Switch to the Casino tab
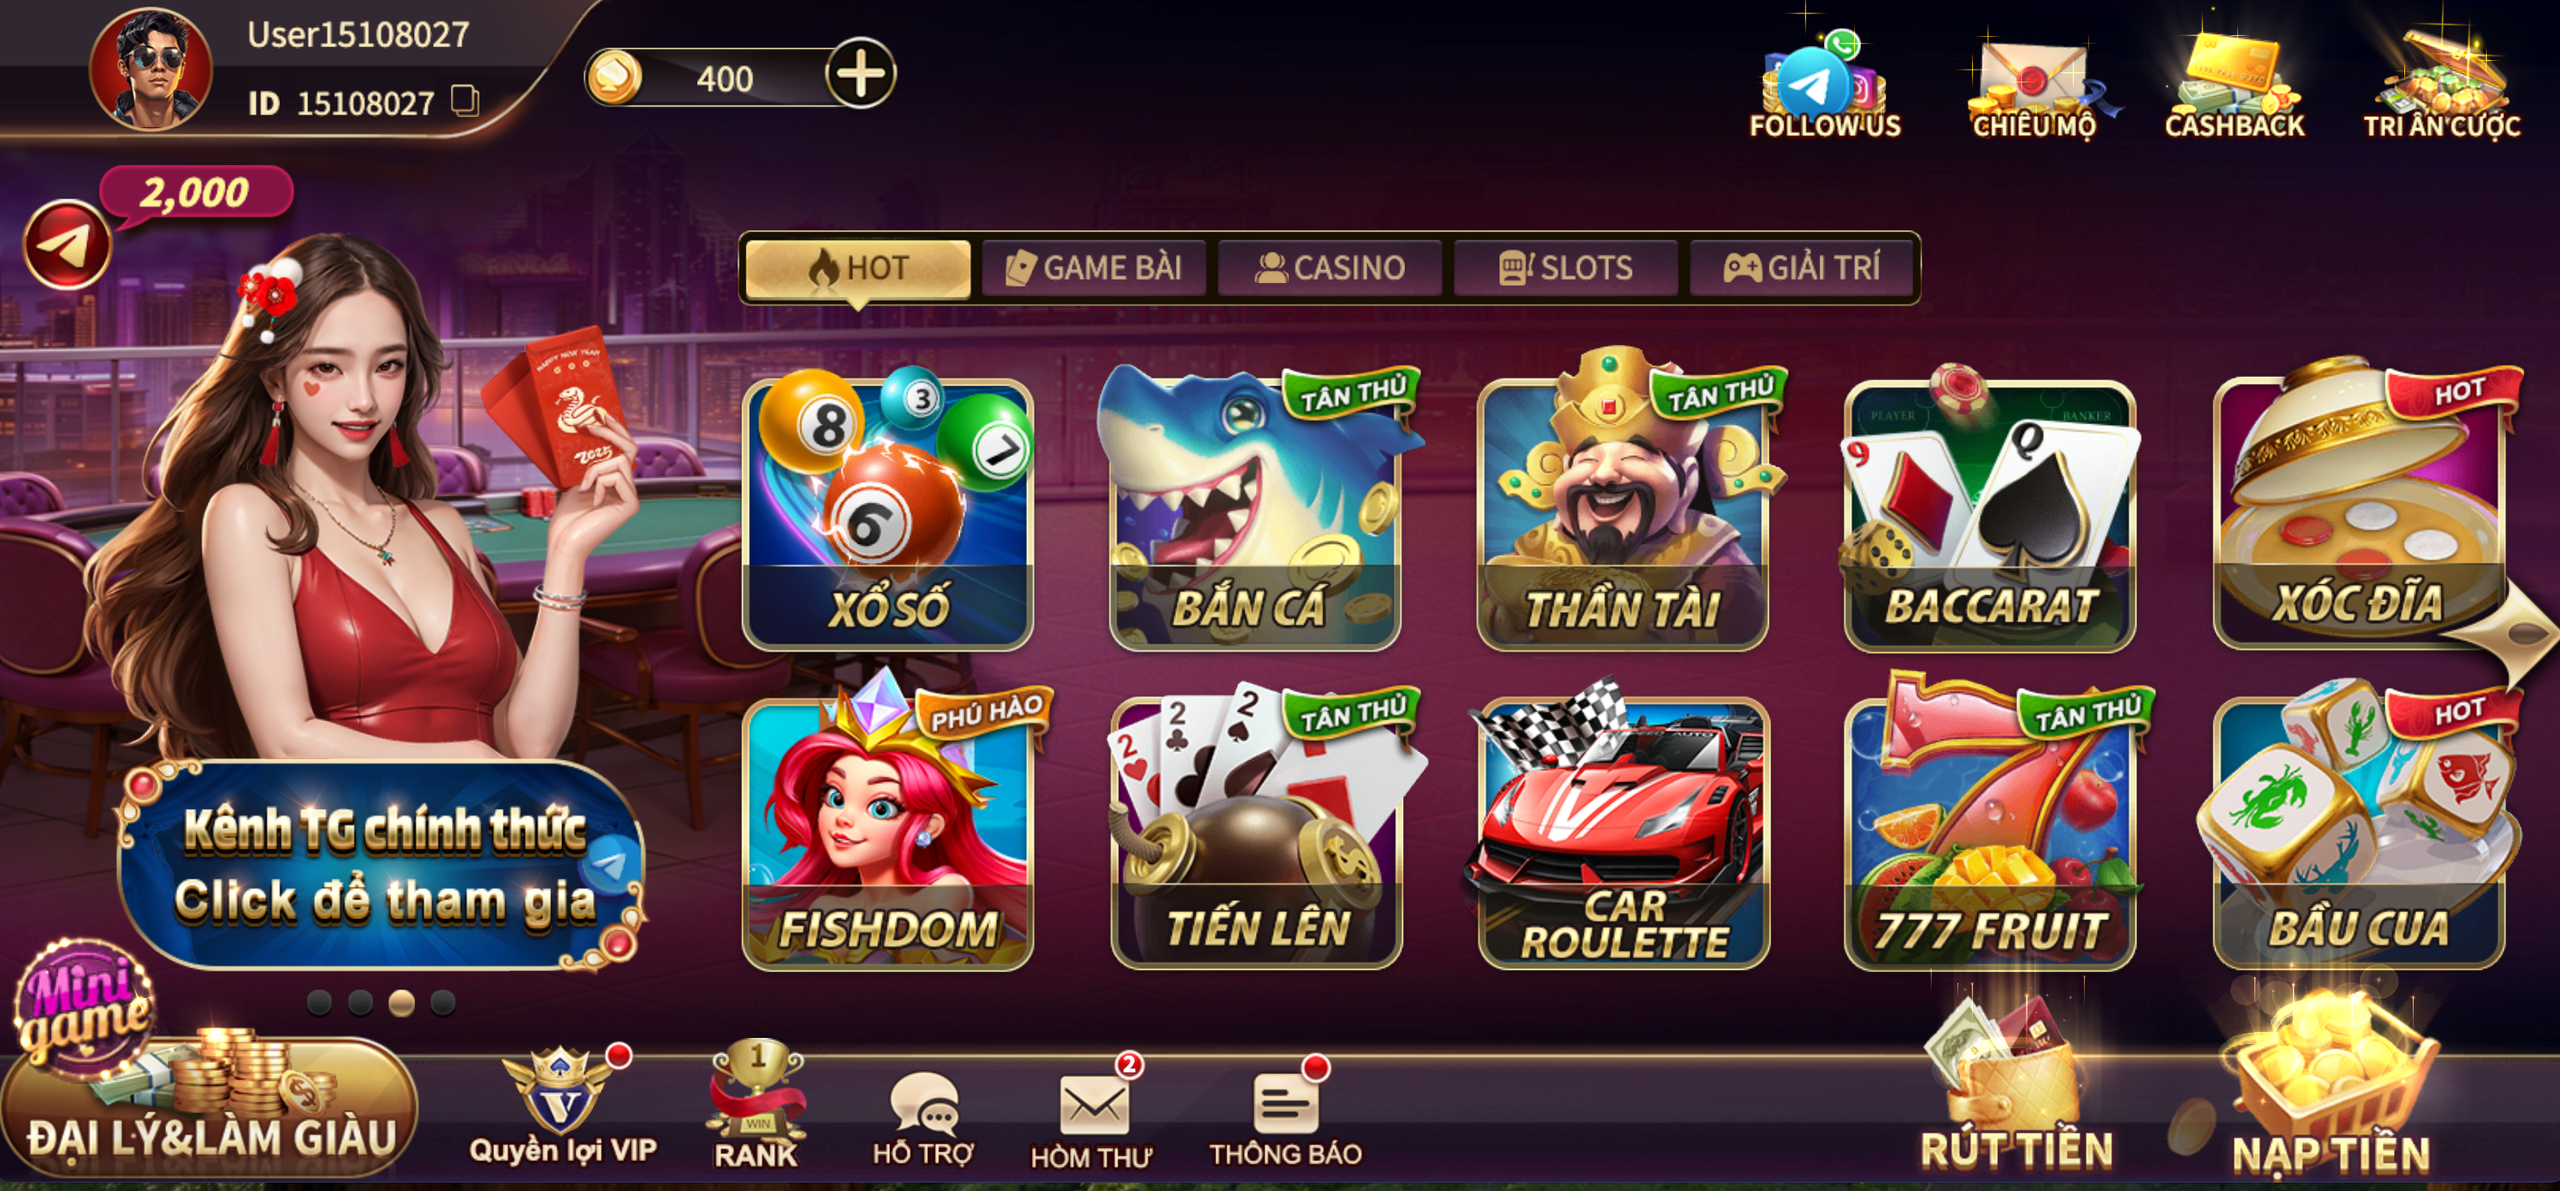The height and width of the screenshot is (1191, 2560). pos(1330,268)
